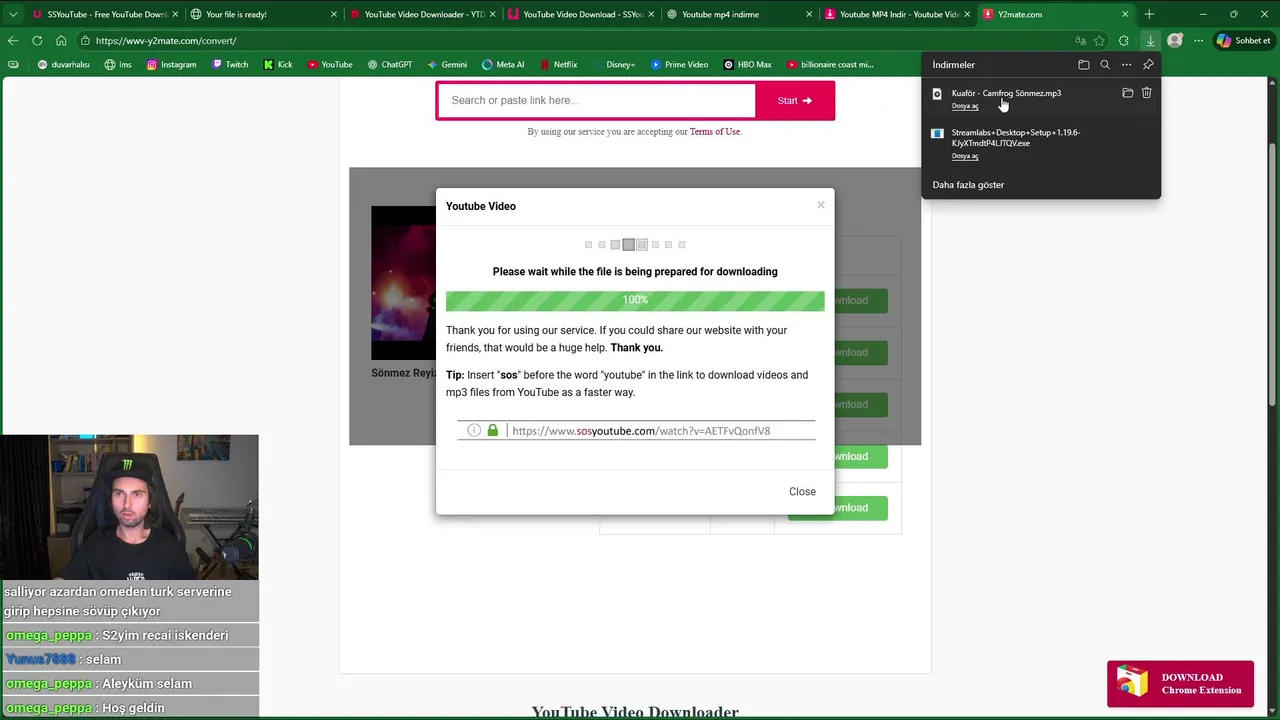This screenshot has height=720, width=1280.
Task: Open a new browser tab
Action: (1149, 14)
